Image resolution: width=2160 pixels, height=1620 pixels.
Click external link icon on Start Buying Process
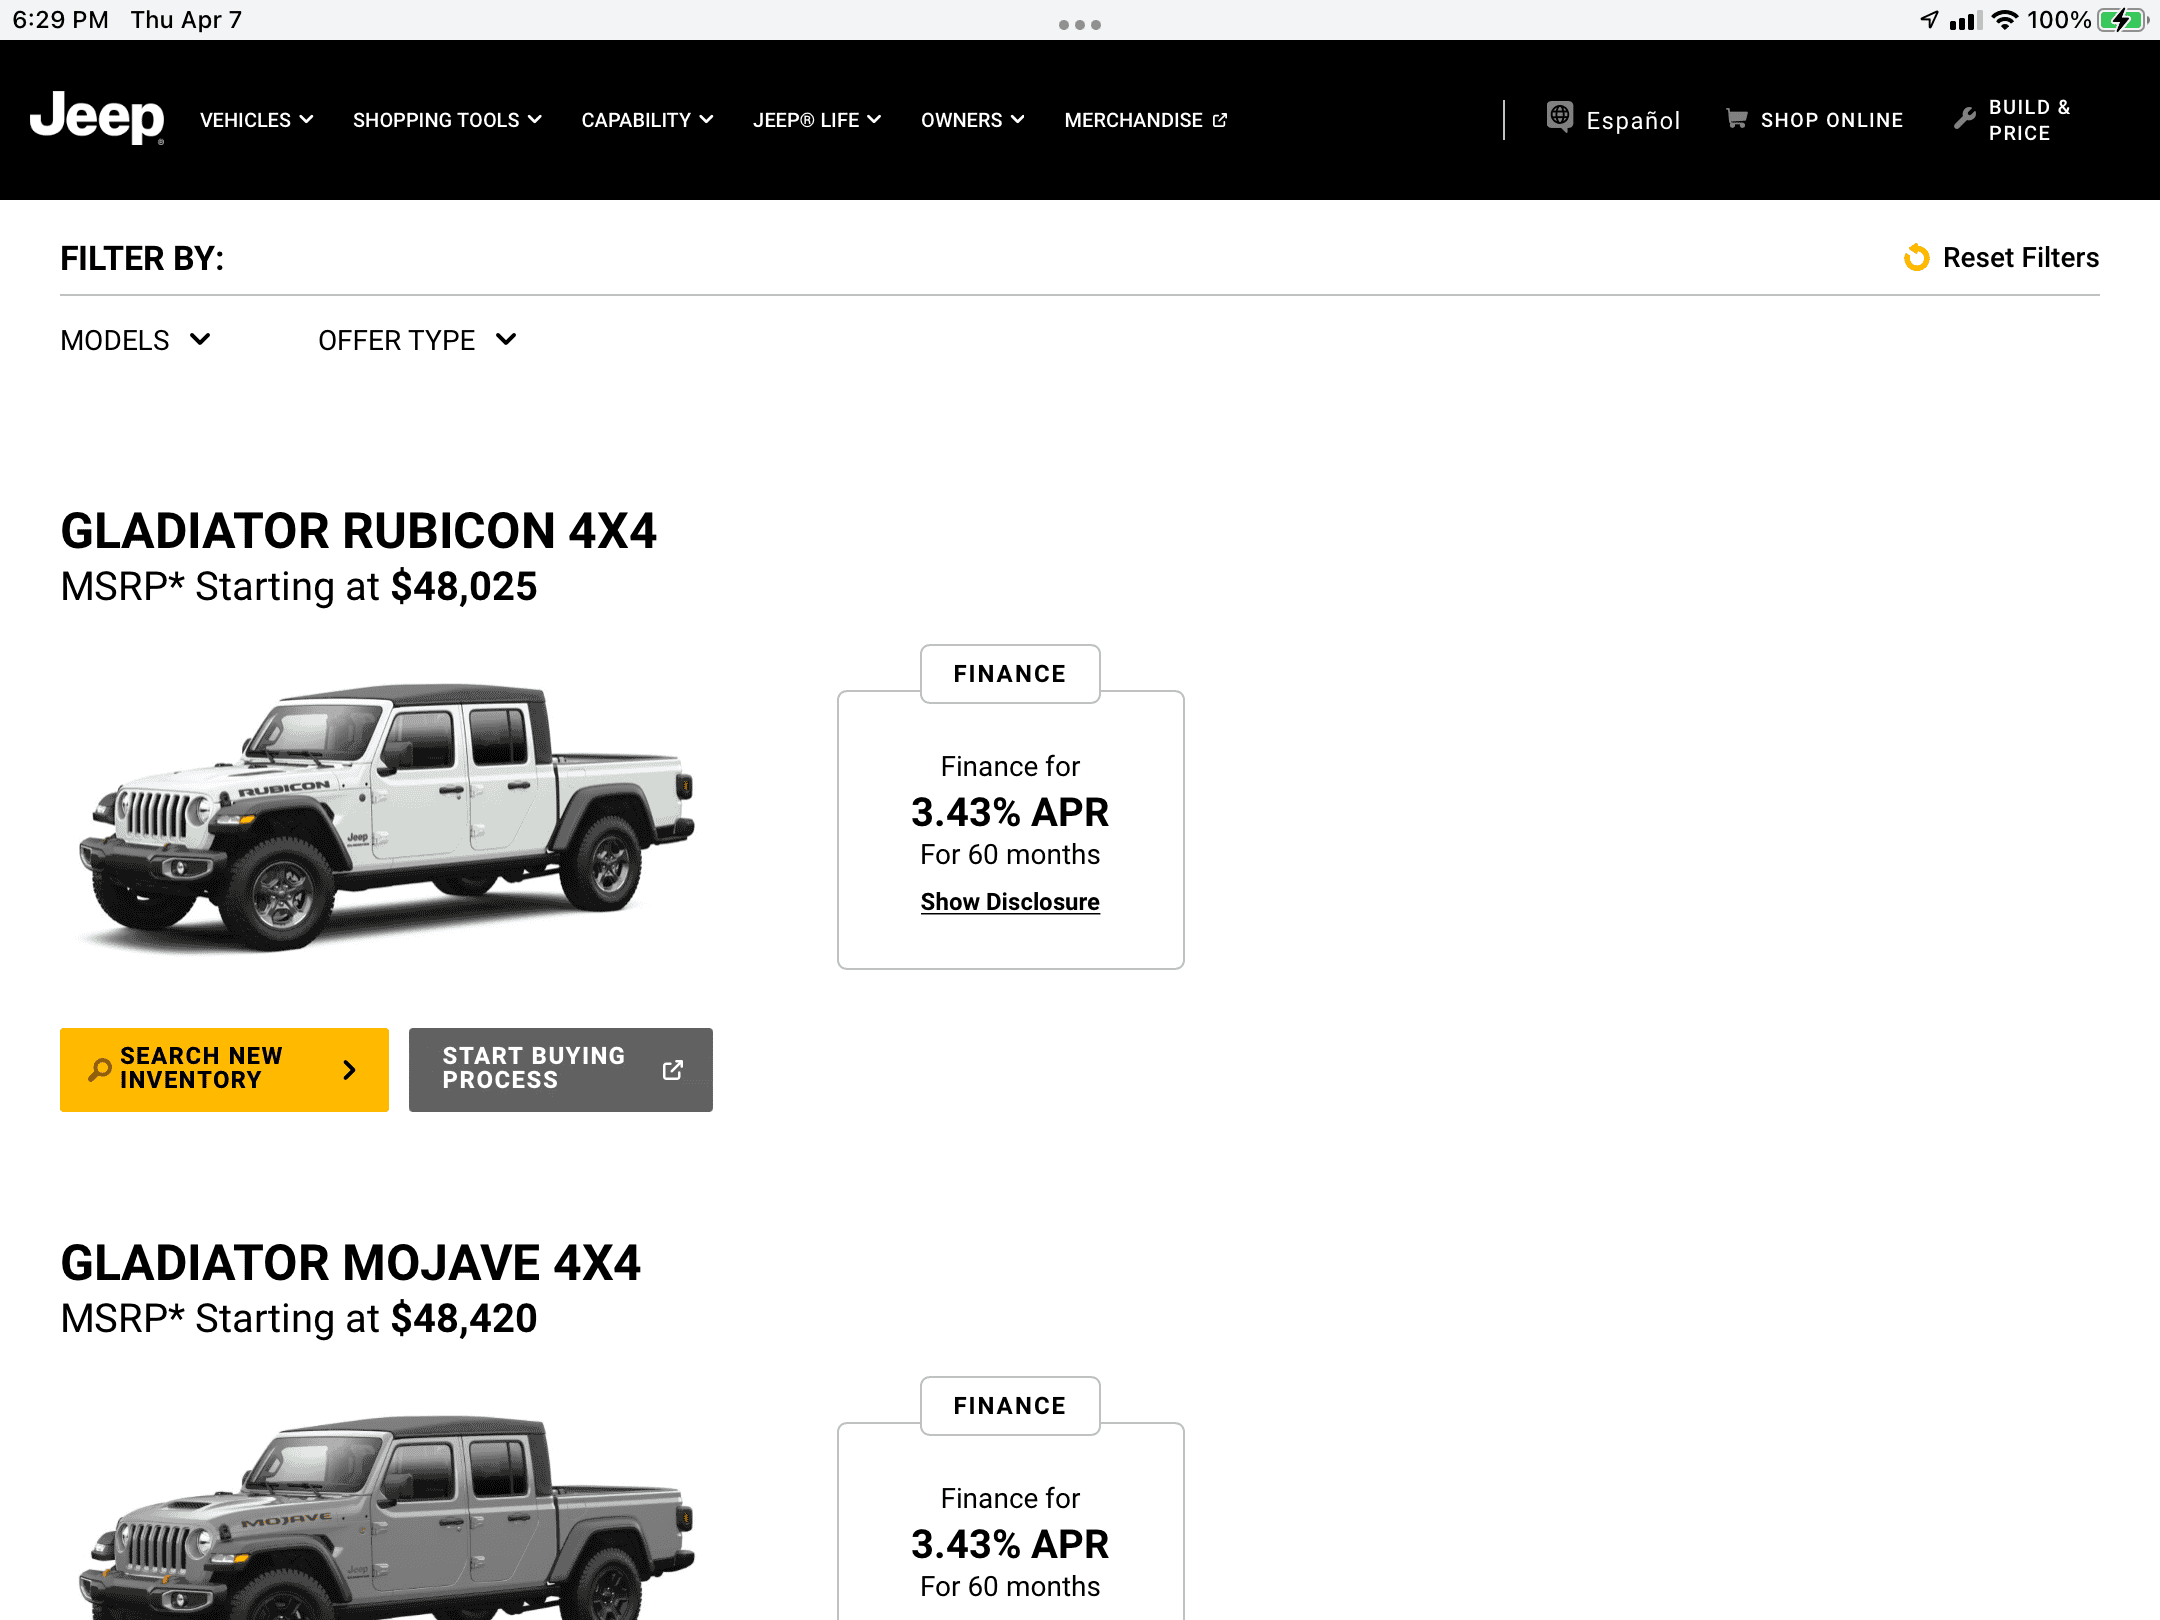pos(673,1070)
